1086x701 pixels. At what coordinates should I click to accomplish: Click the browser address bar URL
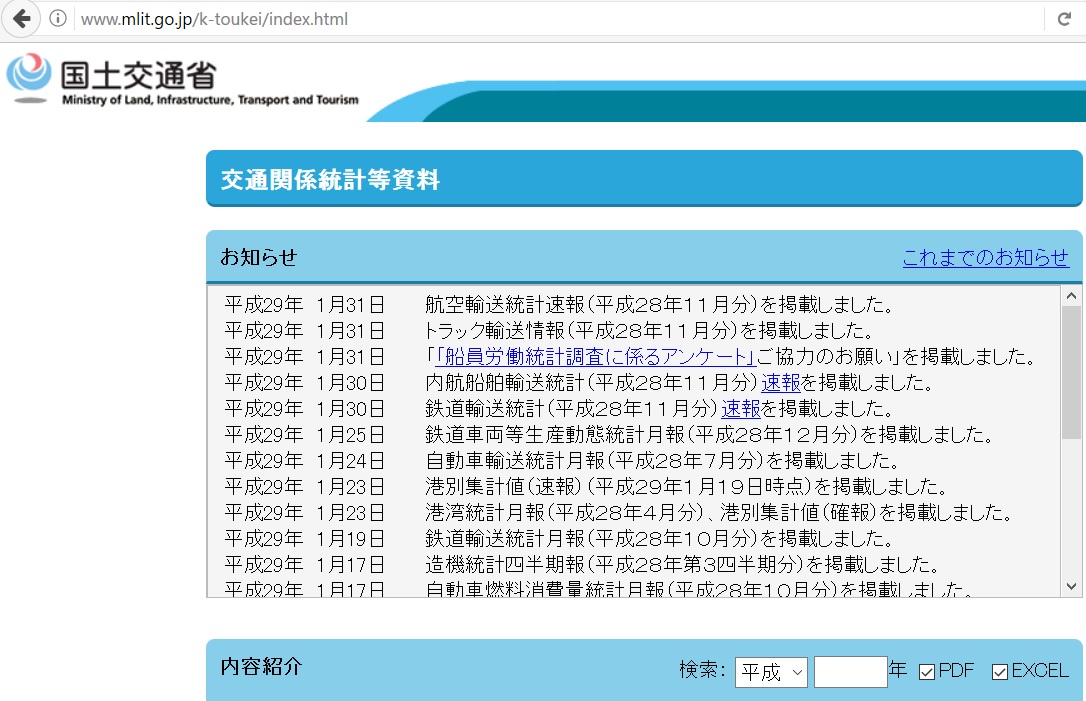[x=214, y=19]
